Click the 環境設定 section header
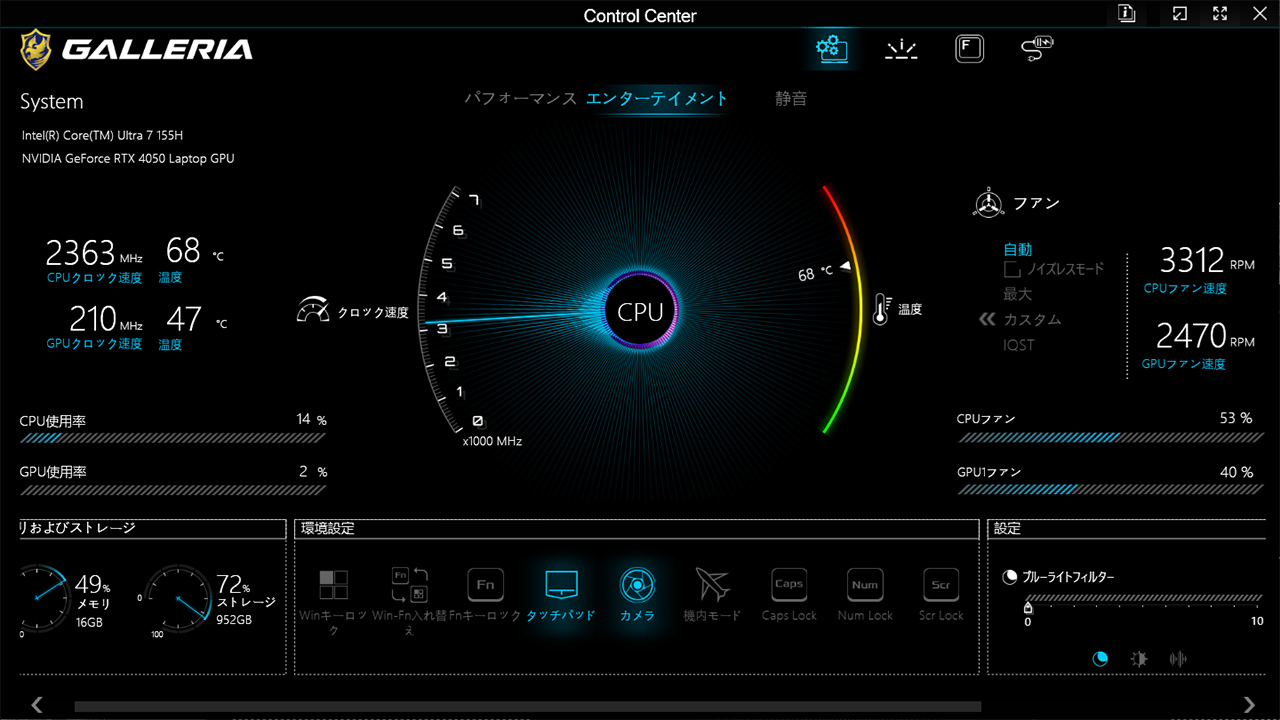The height and width of the screenshot is (720, 1280). click(328, 528)
